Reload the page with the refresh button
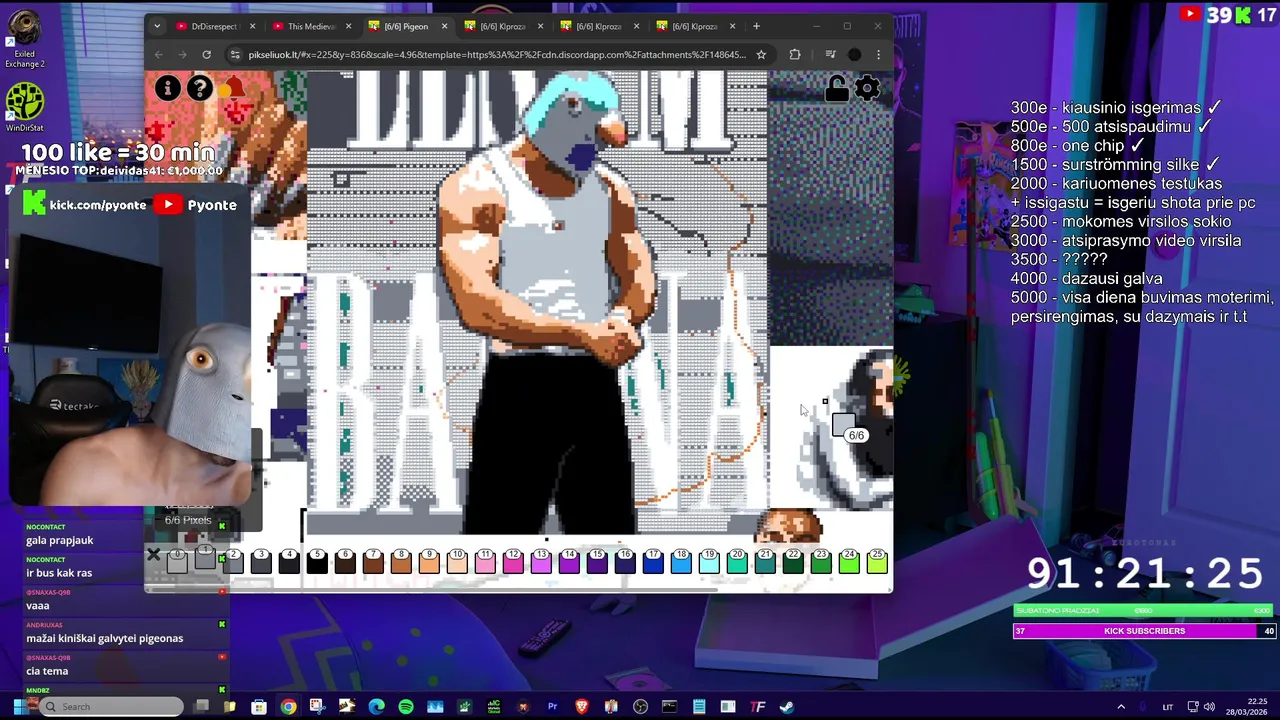 click(206, 54)
